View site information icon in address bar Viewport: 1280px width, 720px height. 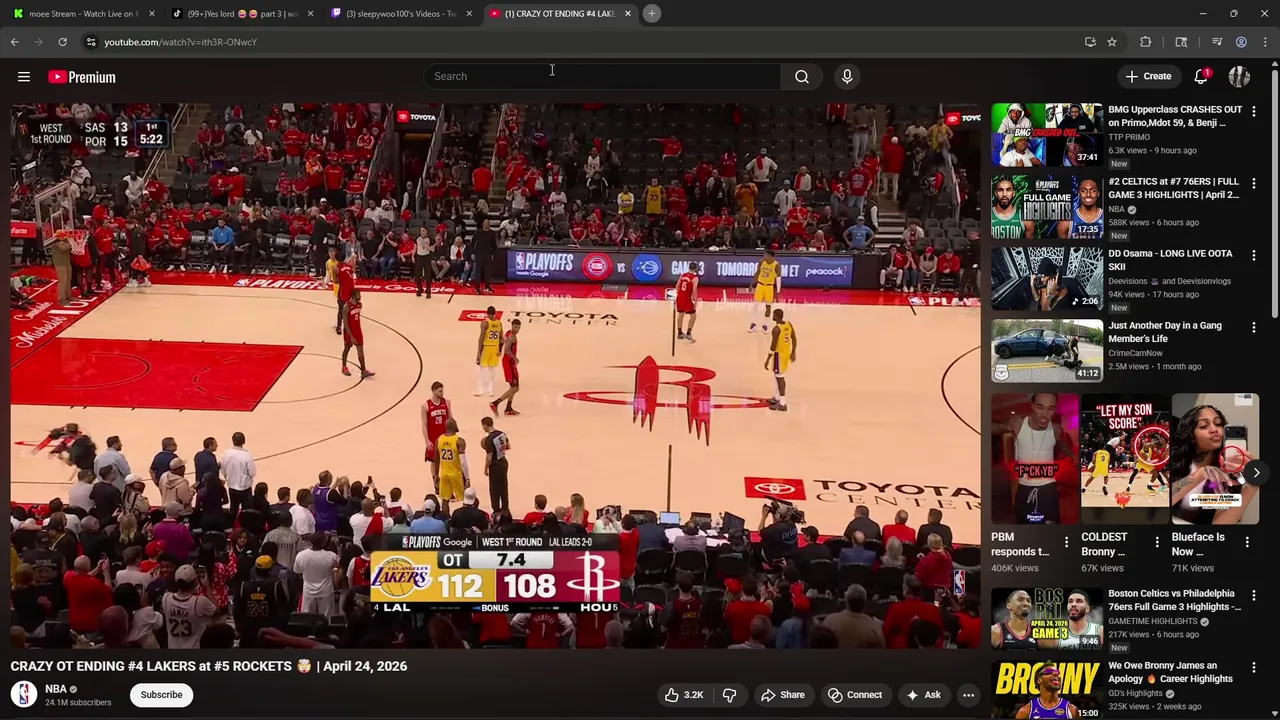[91, 42]
